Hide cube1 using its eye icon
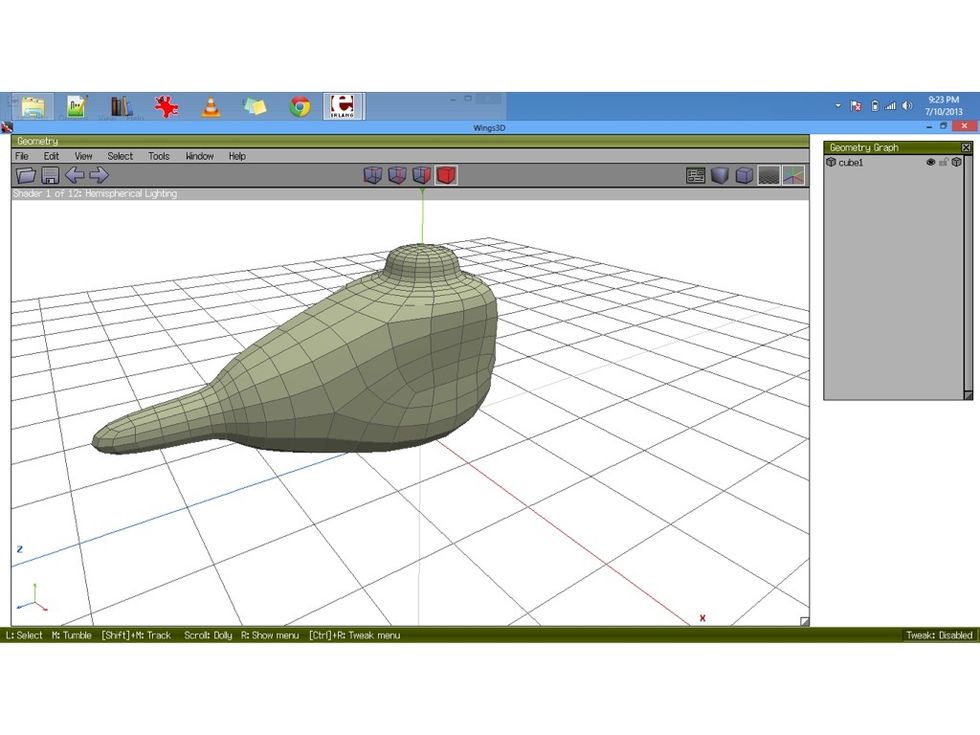The image size is (980, 735). click(x=931, y=162)
